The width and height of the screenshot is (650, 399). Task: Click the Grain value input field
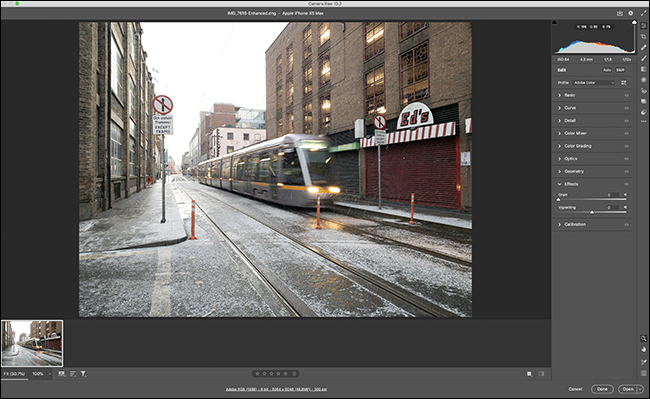coord(613,195)
